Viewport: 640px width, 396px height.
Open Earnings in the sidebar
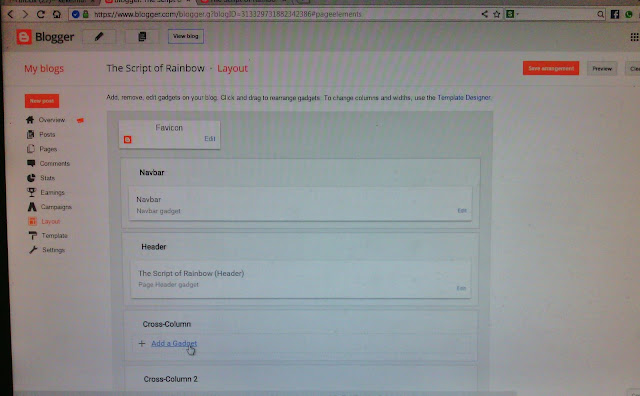point(52,192)
